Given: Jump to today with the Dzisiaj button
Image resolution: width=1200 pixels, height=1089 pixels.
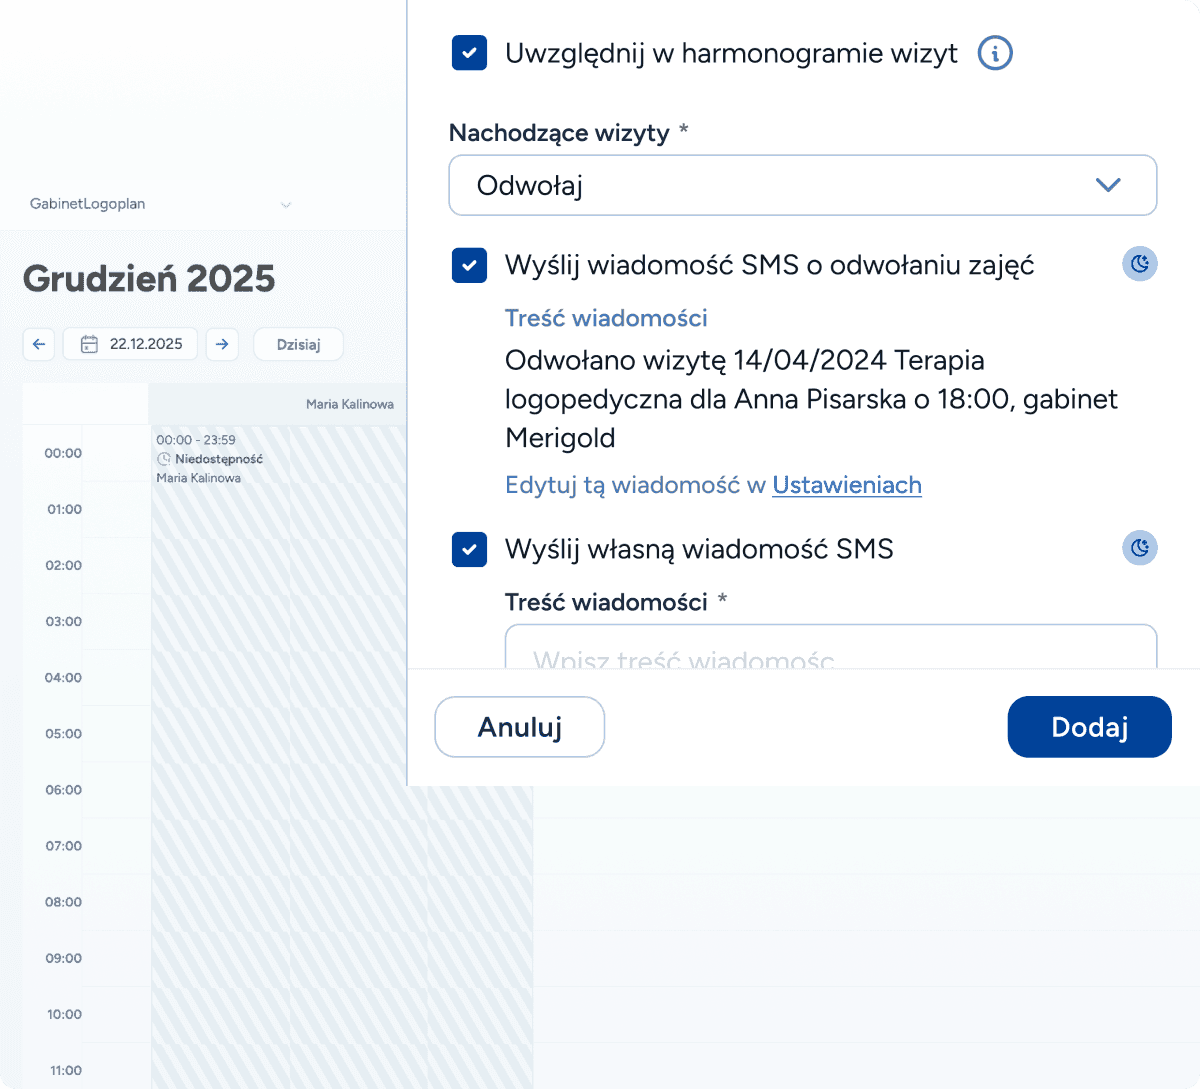Looking at the screenshot, I should pyautogui.click(x=298, y=344).
